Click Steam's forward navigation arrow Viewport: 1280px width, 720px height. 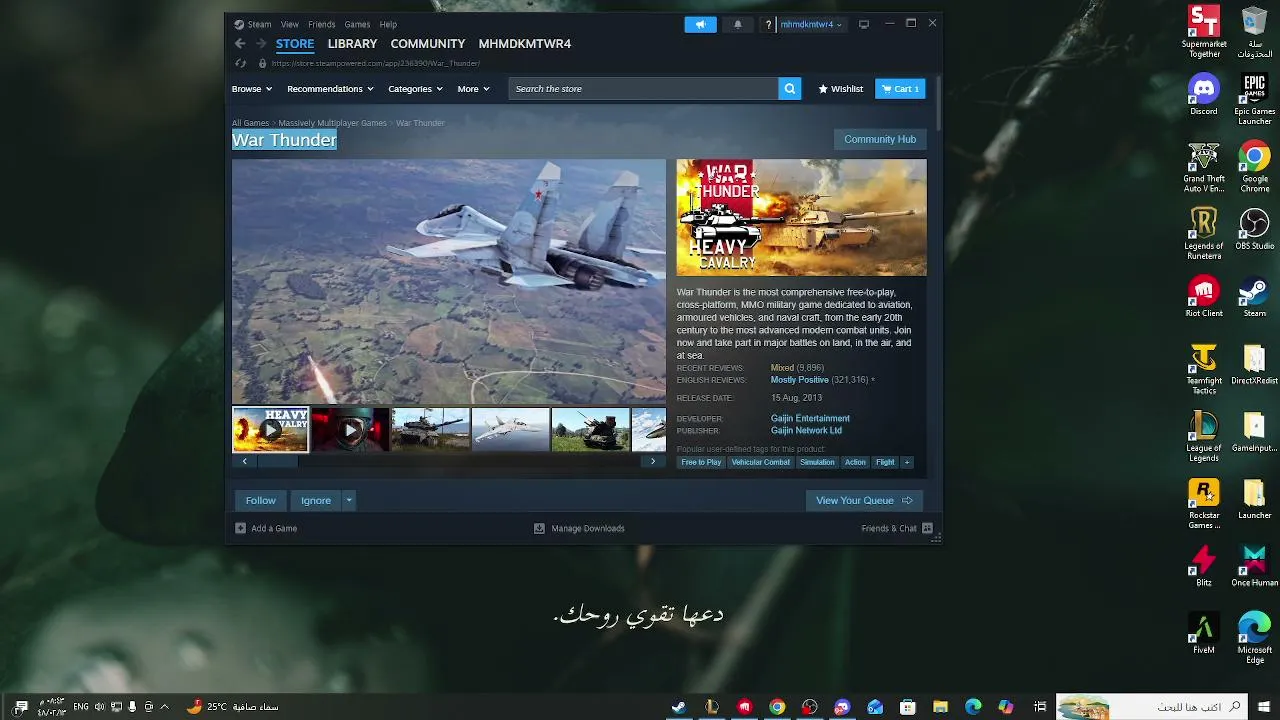click(261, 44)
